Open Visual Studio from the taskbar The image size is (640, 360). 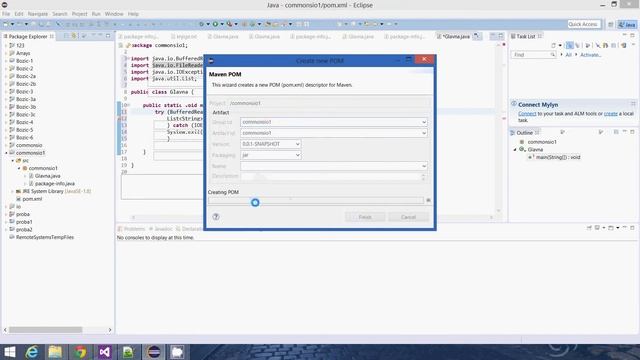104,352
